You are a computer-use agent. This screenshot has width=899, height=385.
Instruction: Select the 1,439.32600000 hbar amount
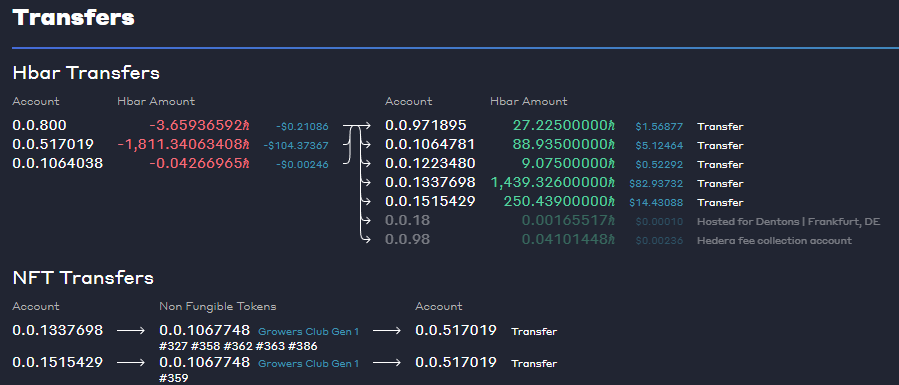click(553, 182)
